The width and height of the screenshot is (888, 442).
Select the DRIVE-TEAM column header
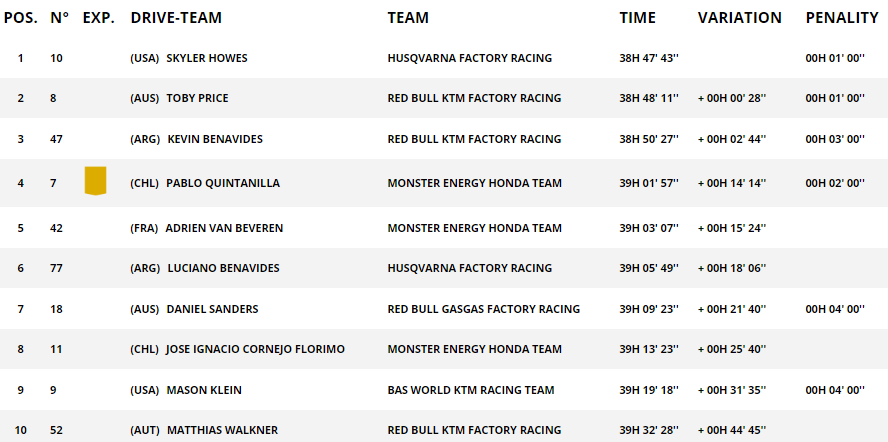(x=176, y=18)
